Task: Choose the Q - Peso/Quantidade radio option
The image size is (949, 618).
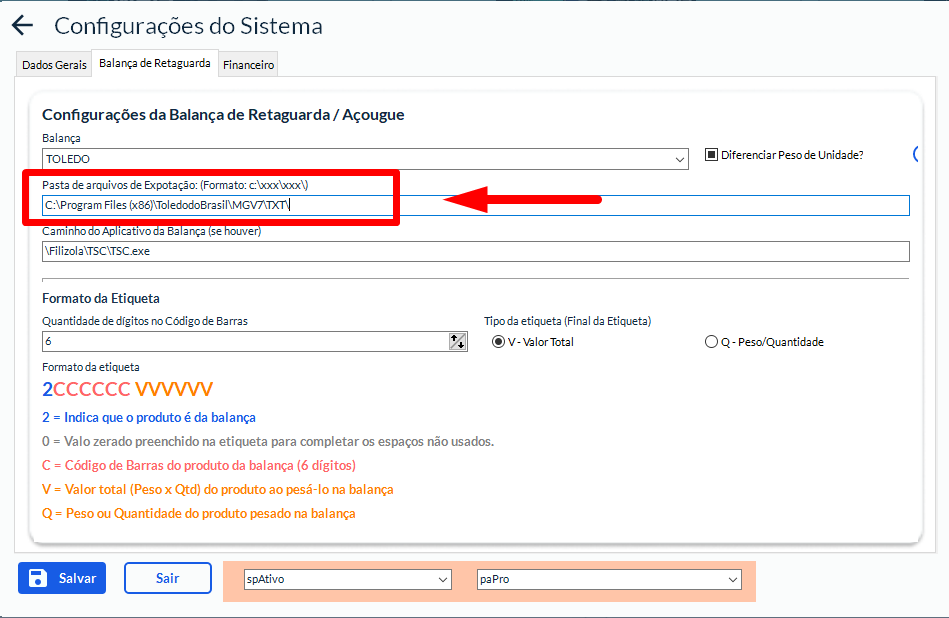Action: click(711, 342)
